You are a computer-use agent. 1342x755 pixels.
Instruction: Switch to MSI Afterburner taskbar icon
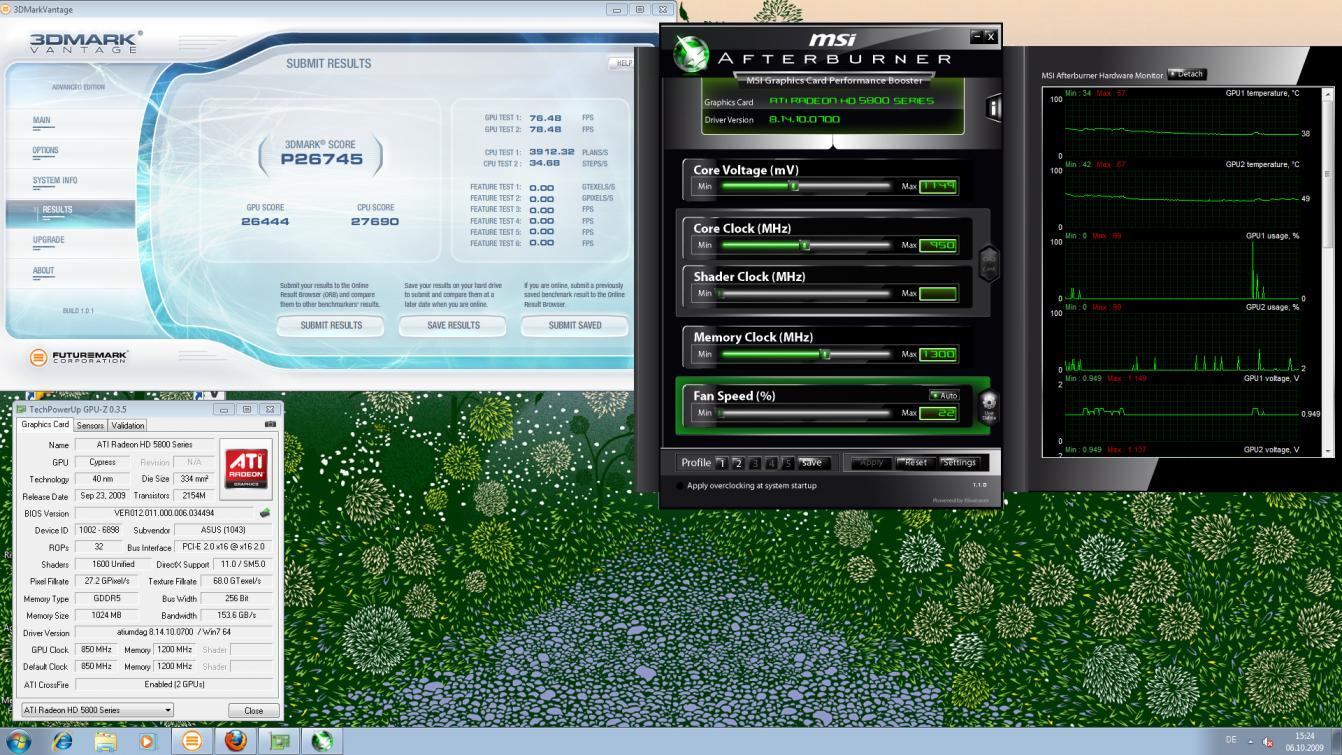322,741
